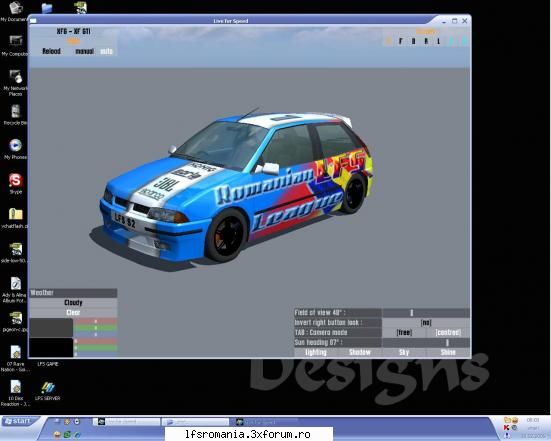
Task: Click the lower black color preview swatch
Action: pyautogui.click(x=51, y=348)
